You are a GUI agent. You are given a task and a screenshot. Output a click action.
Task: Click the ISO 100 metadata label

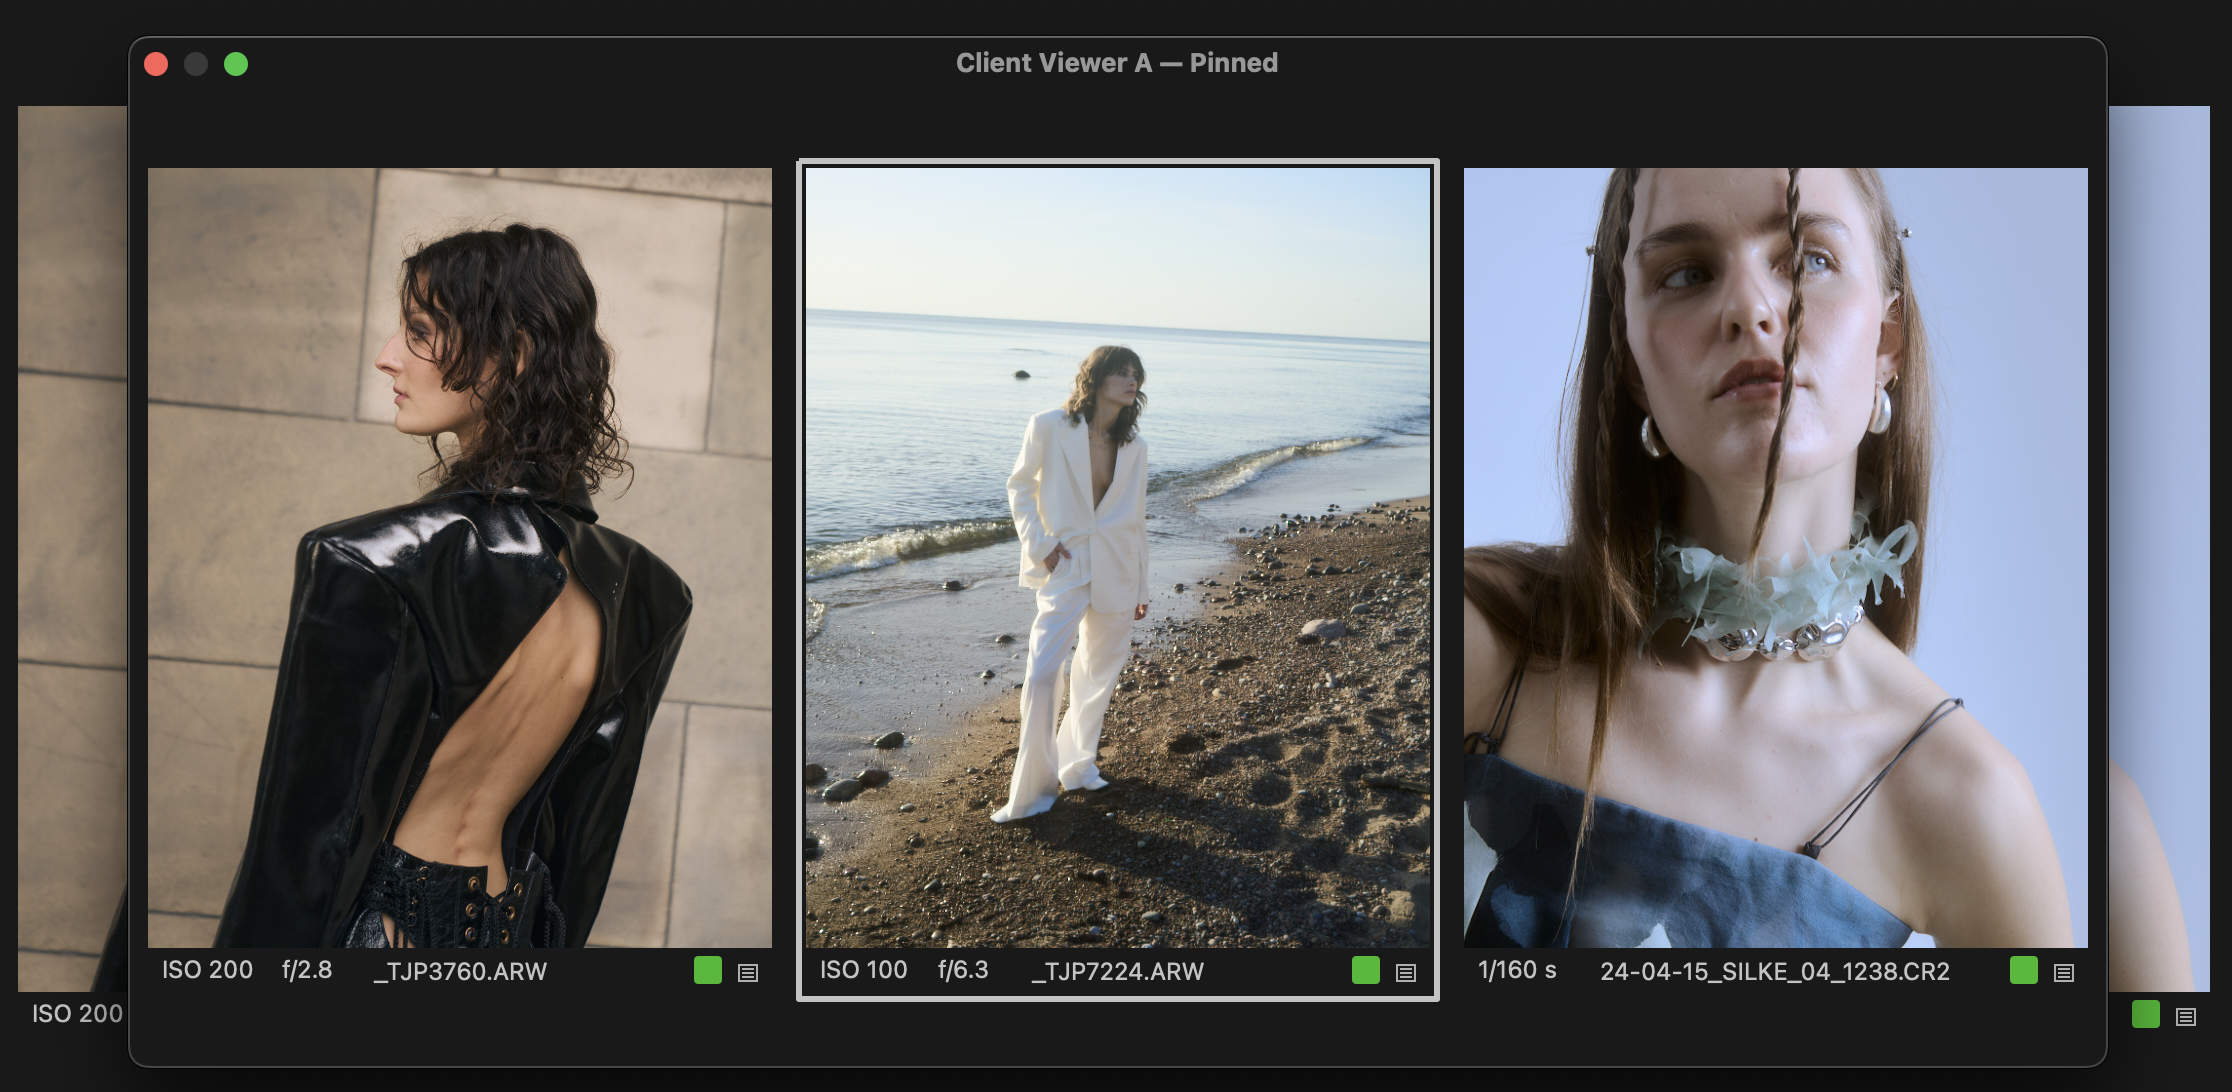863,969
